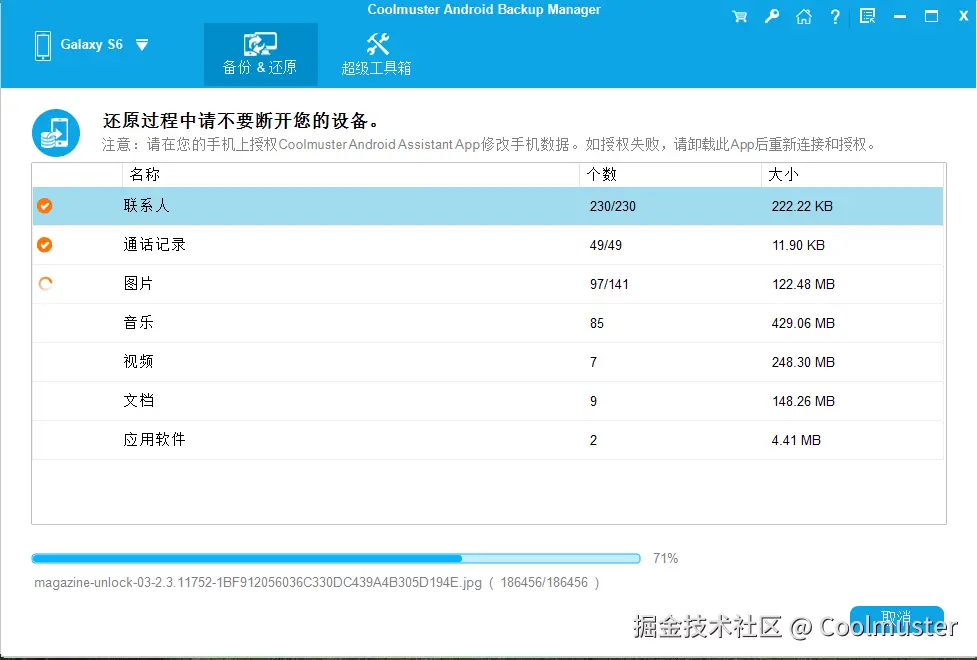Select the 音乐 row name
Screen dimensions: 977x660
138,323
